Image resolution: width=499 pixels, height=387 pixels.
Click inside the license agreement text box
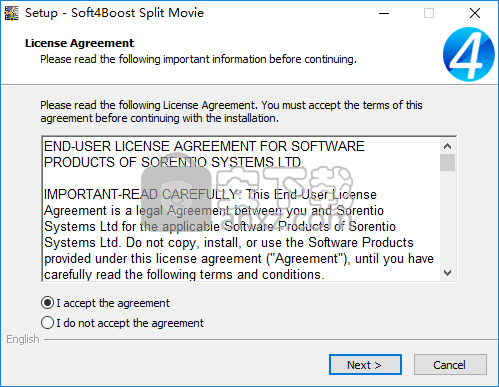click(241, 209)
